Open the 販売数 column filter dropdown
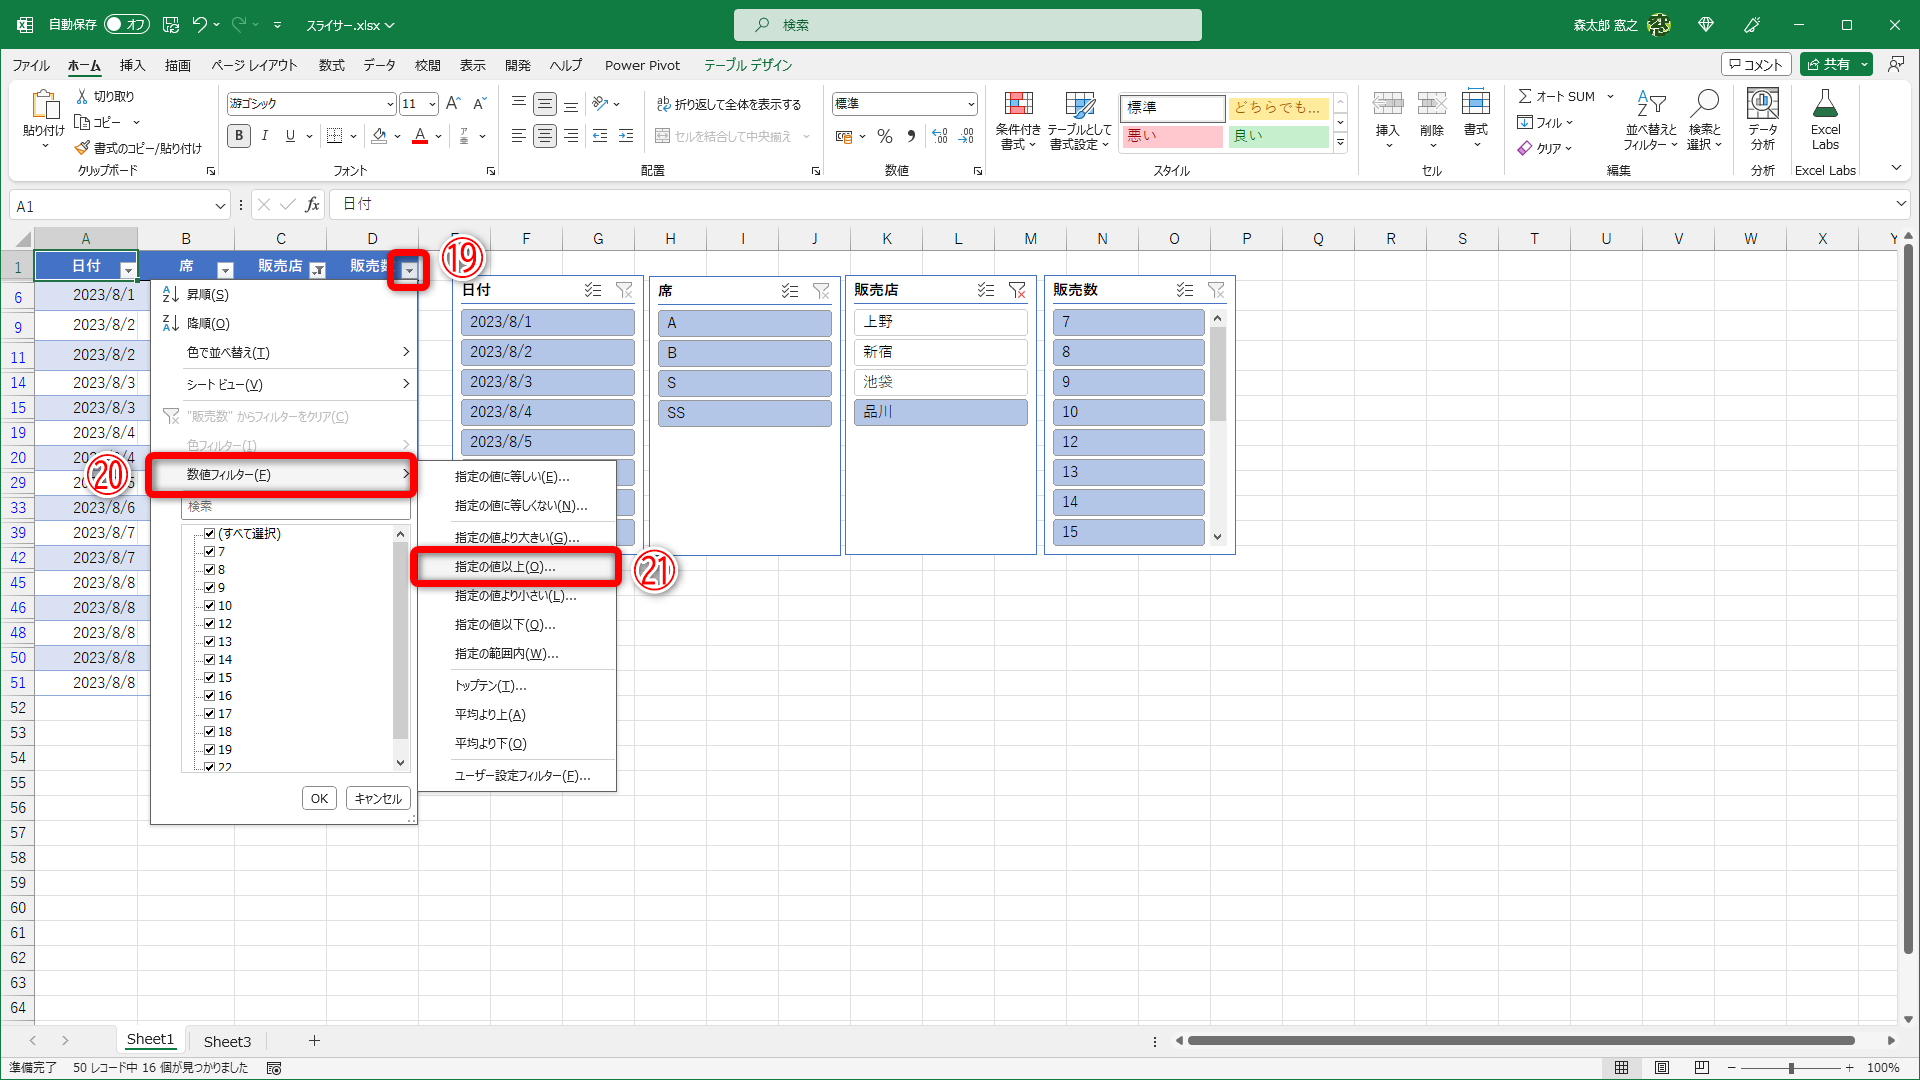The width and height of the screenshot is (1920, 1080). click(x=409, y=270)
